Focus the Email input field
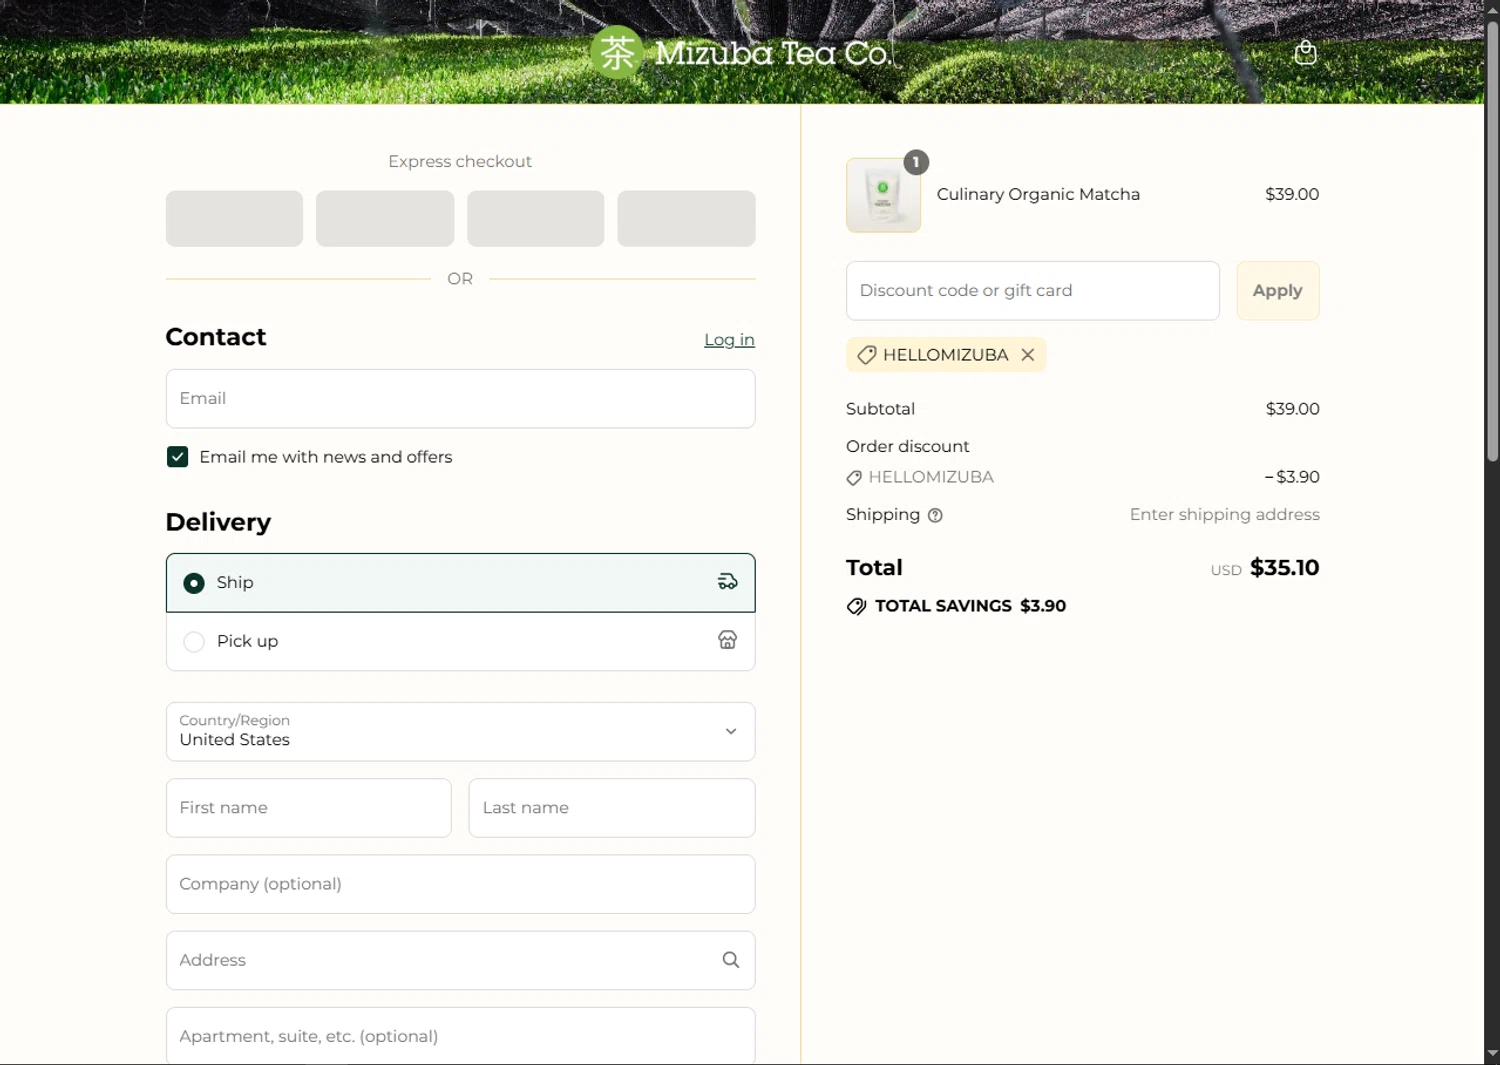Viewport: 1500px width, 1065px height. [460, 399]
